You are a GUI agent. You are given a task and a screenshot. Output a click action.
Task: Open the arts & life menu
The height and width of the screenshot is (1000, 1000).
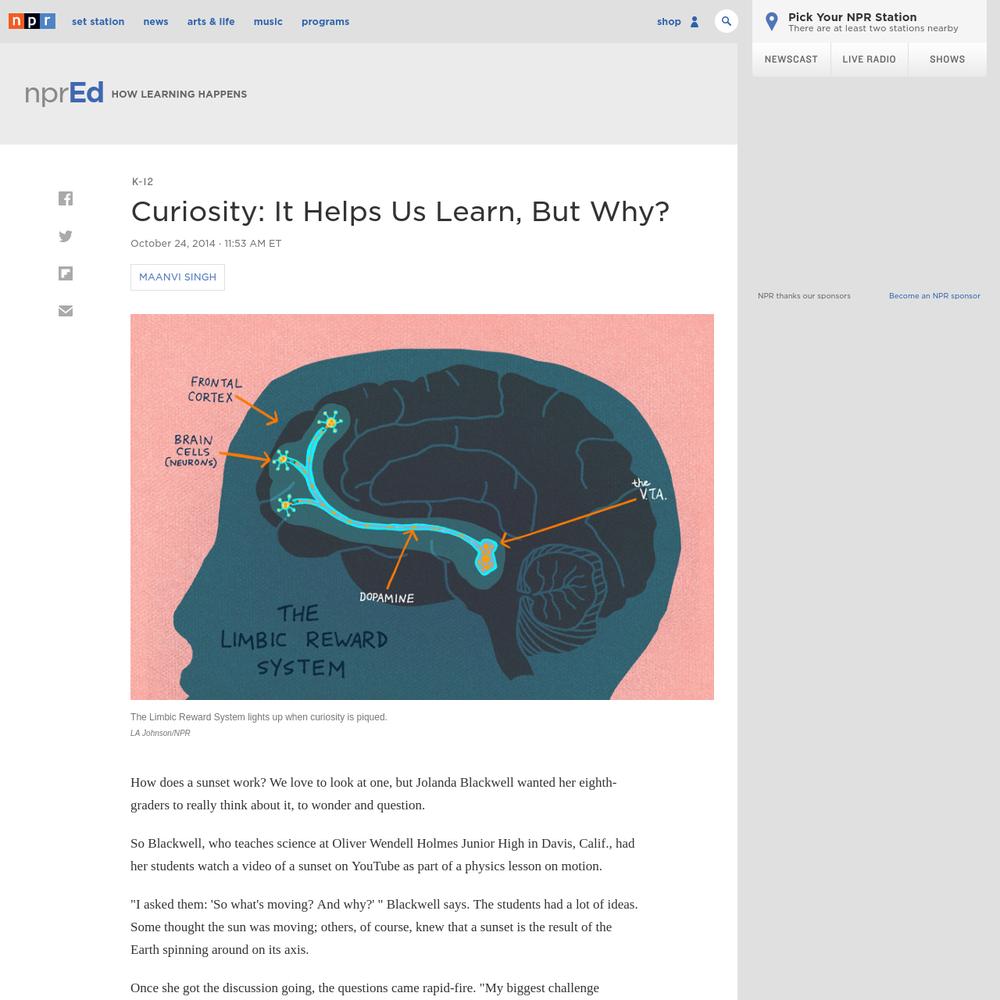click(x=210, y=22)
